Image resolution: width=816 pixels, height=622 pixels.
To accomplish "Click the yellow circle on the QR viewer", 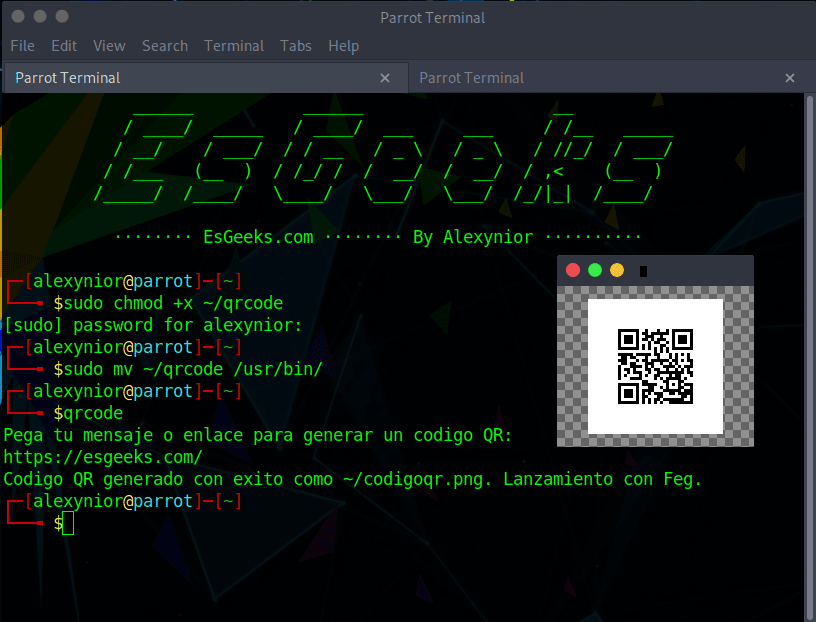I will [617, 269].
